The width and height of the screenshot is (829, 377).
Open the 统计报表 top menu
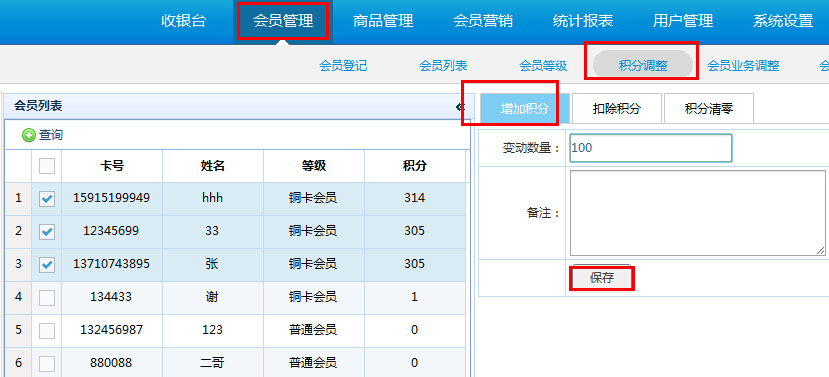583,21
